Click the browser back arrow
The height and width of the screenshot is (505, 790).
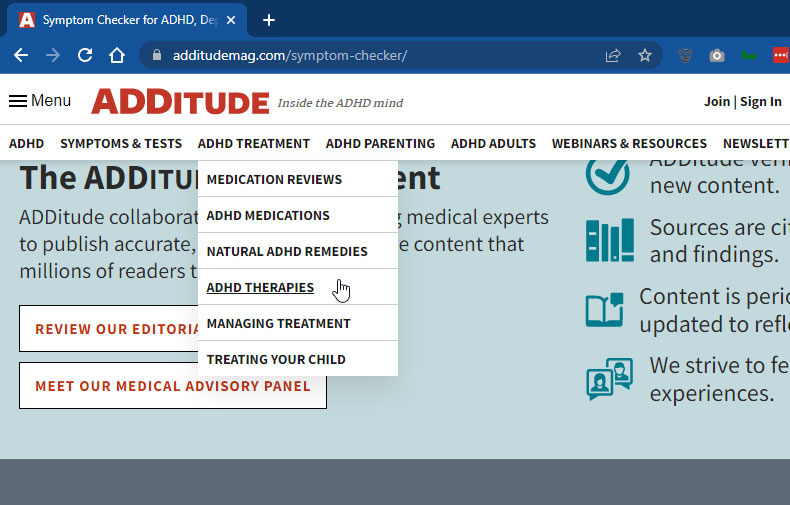[20, 56]
